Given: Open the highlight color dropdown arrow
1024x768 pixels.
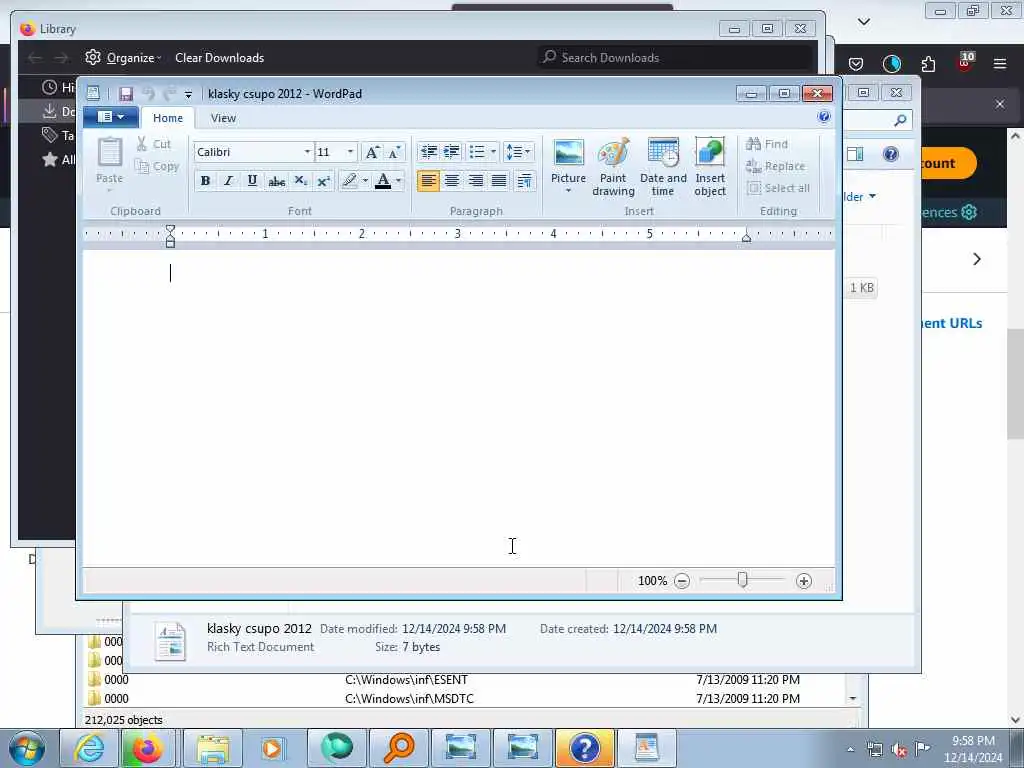Looking at the screenshot, I should 365,181.
